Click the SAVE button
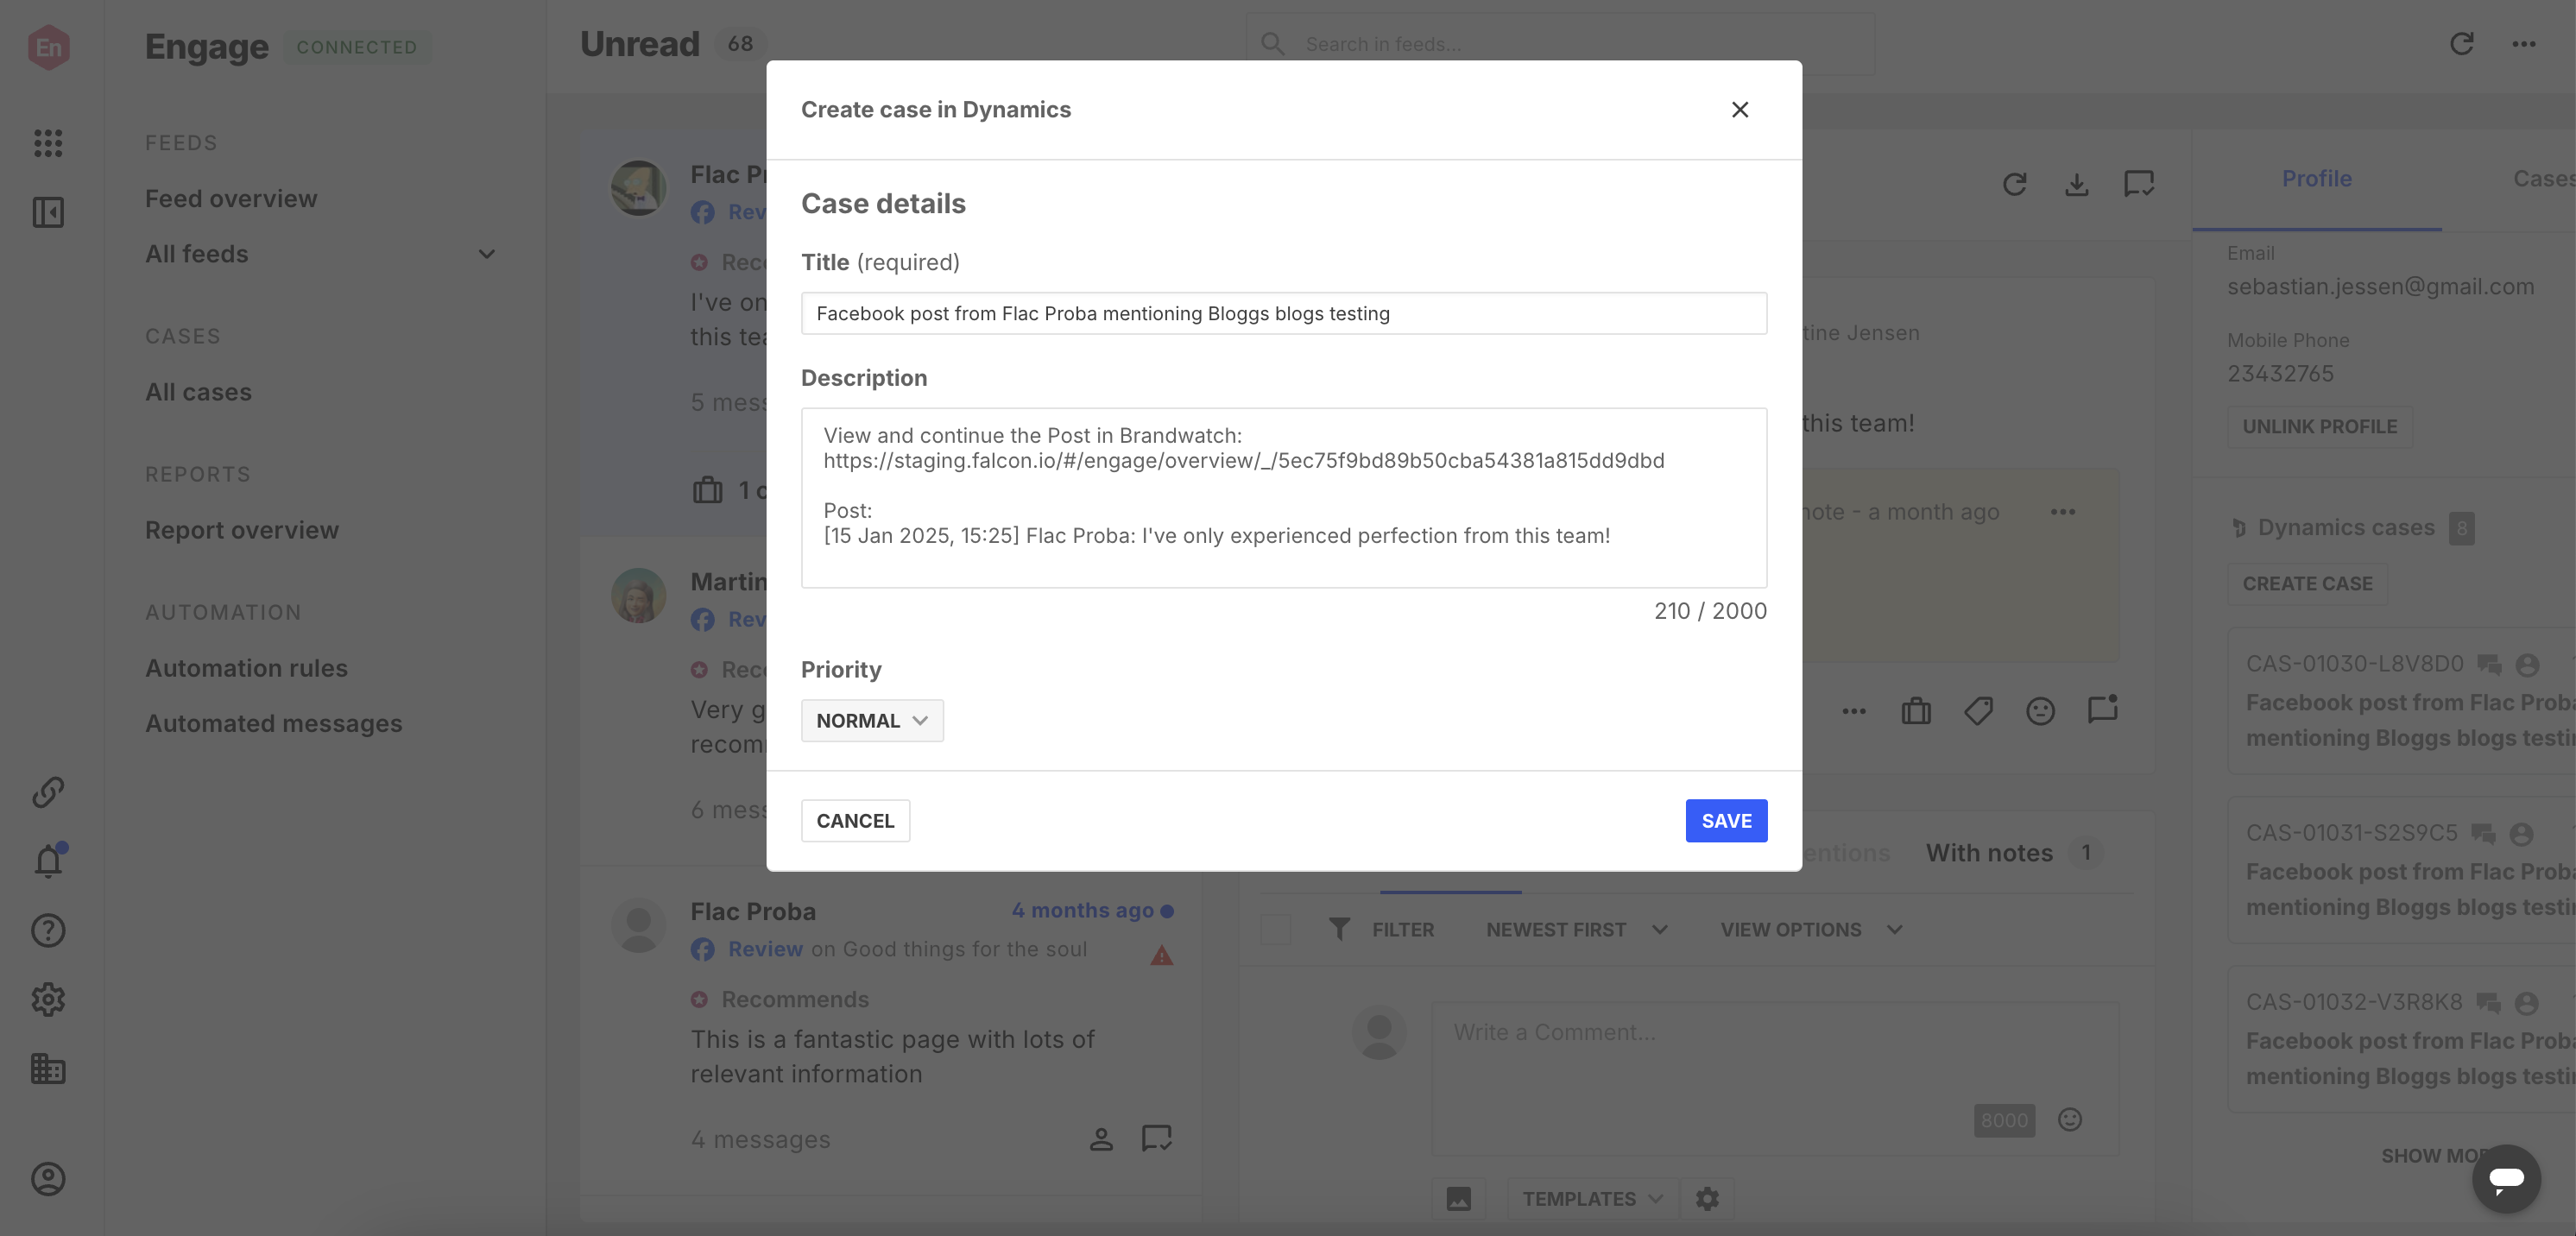 pos(1726,821)
